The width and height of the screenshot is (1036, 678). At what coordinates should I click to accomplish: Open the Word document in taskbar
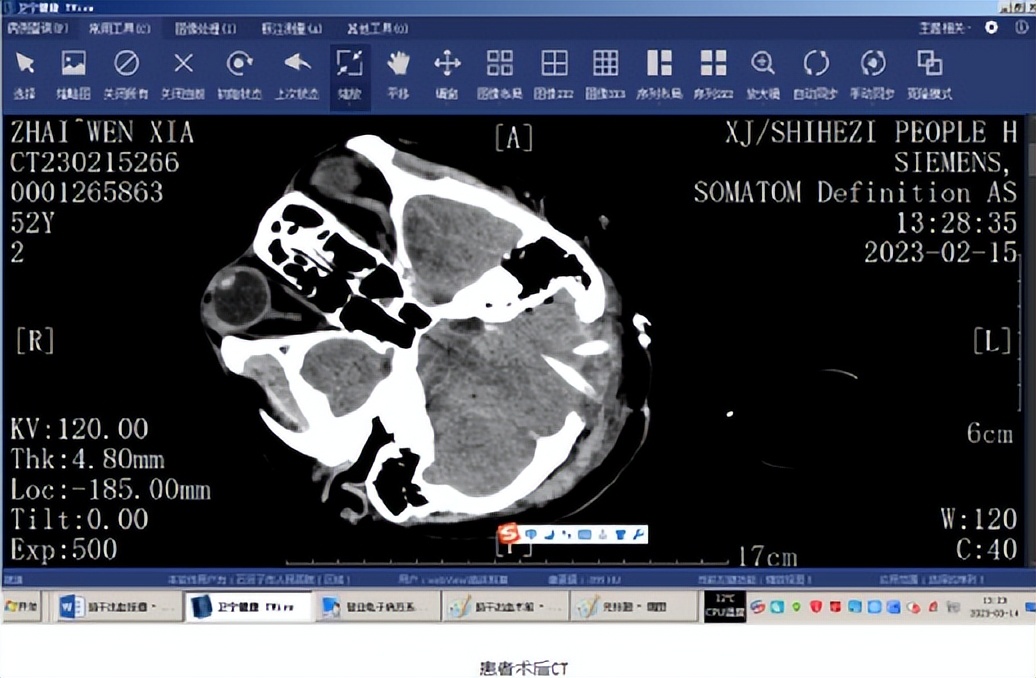(107, 607)
